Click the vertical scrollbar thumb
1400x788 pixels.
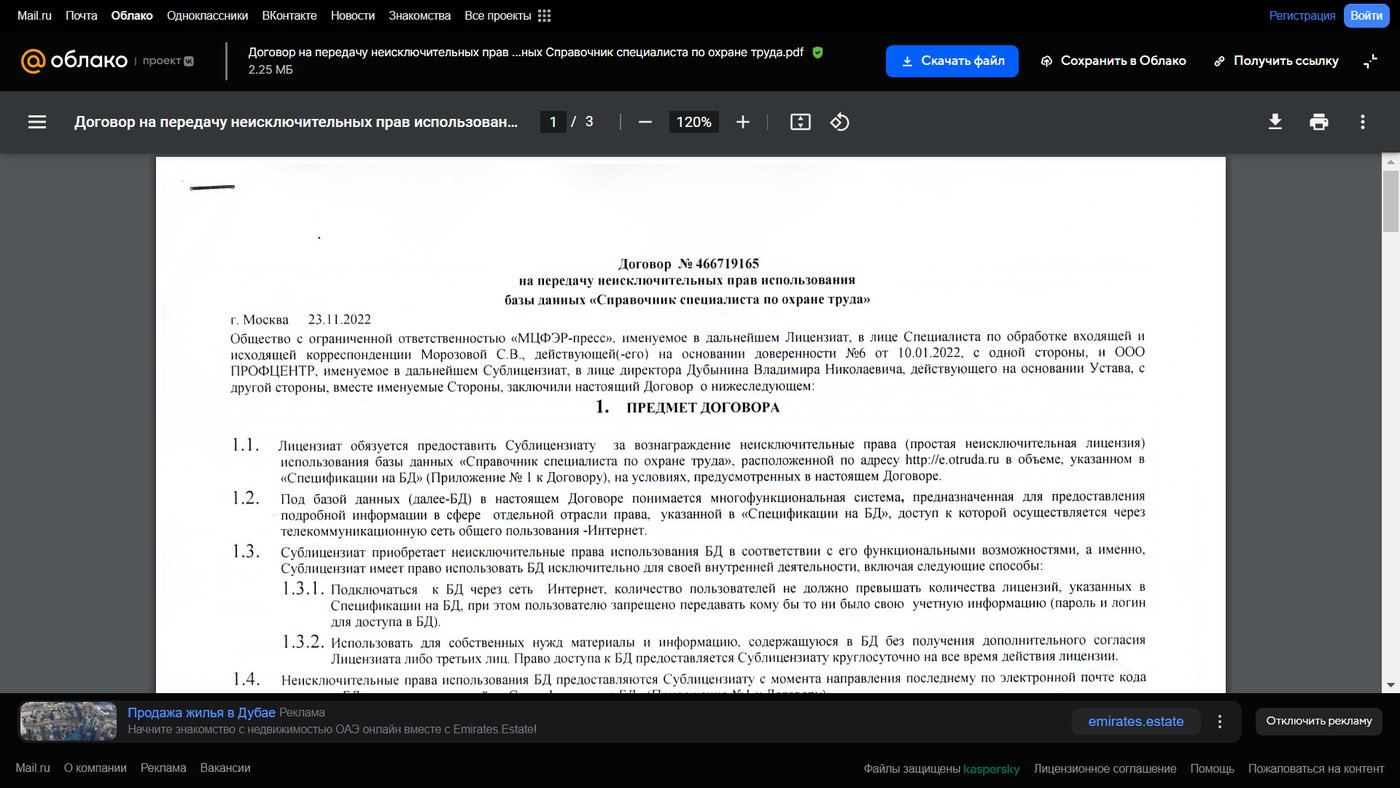click(1390, 200)
